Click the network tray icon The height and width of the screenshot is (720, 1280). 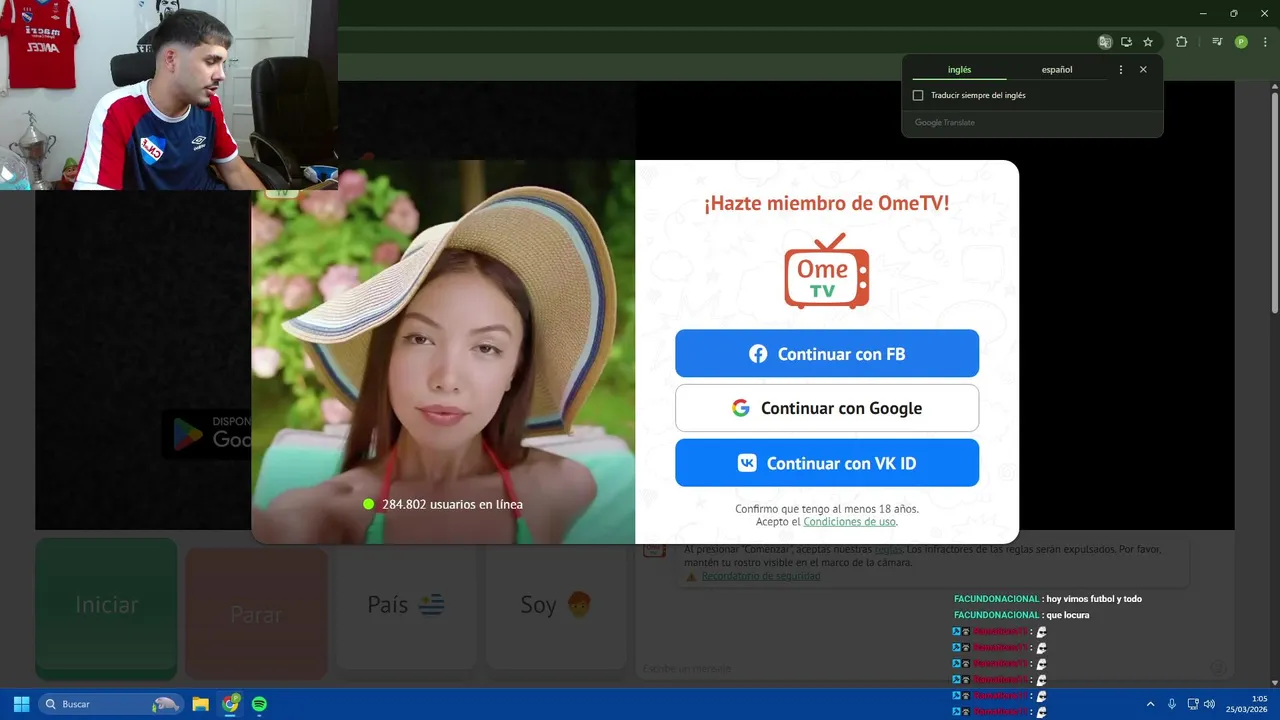point(1193,704)
